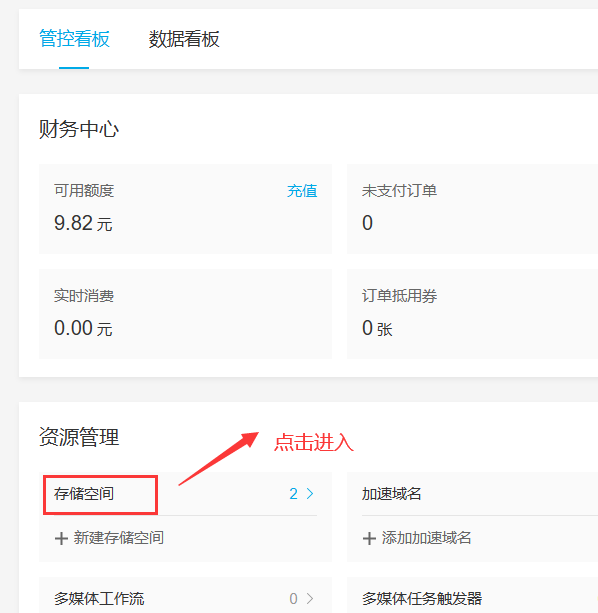Click the 可用额度 balance card

pos(185,209)
